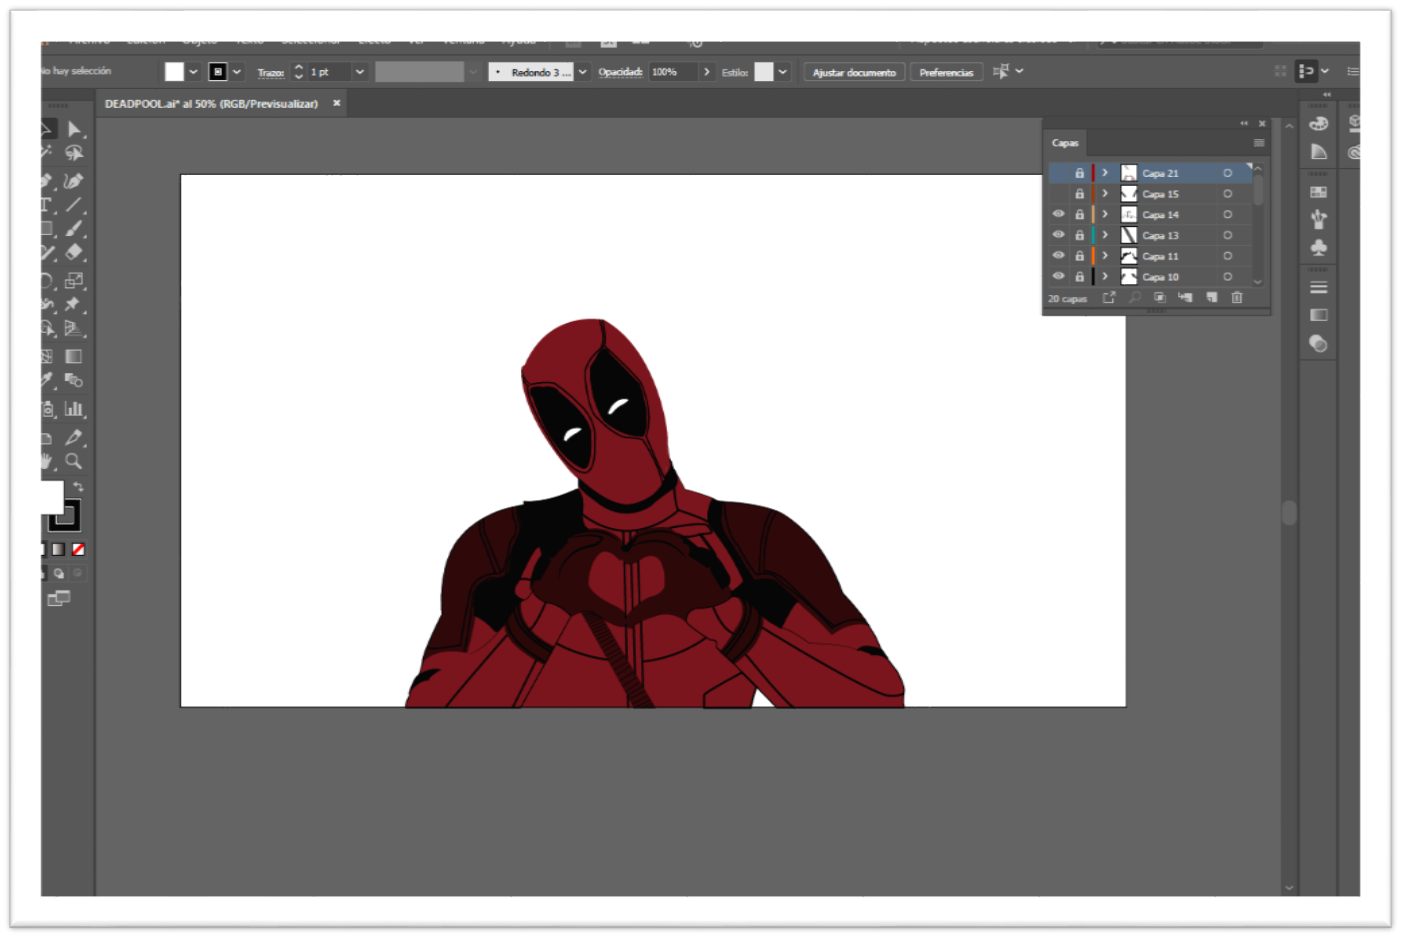1402x938 pixels.
Task: Switch to the DEADPOOL.ai document tab
Action: pyautogui.click(x=211, y=104)
